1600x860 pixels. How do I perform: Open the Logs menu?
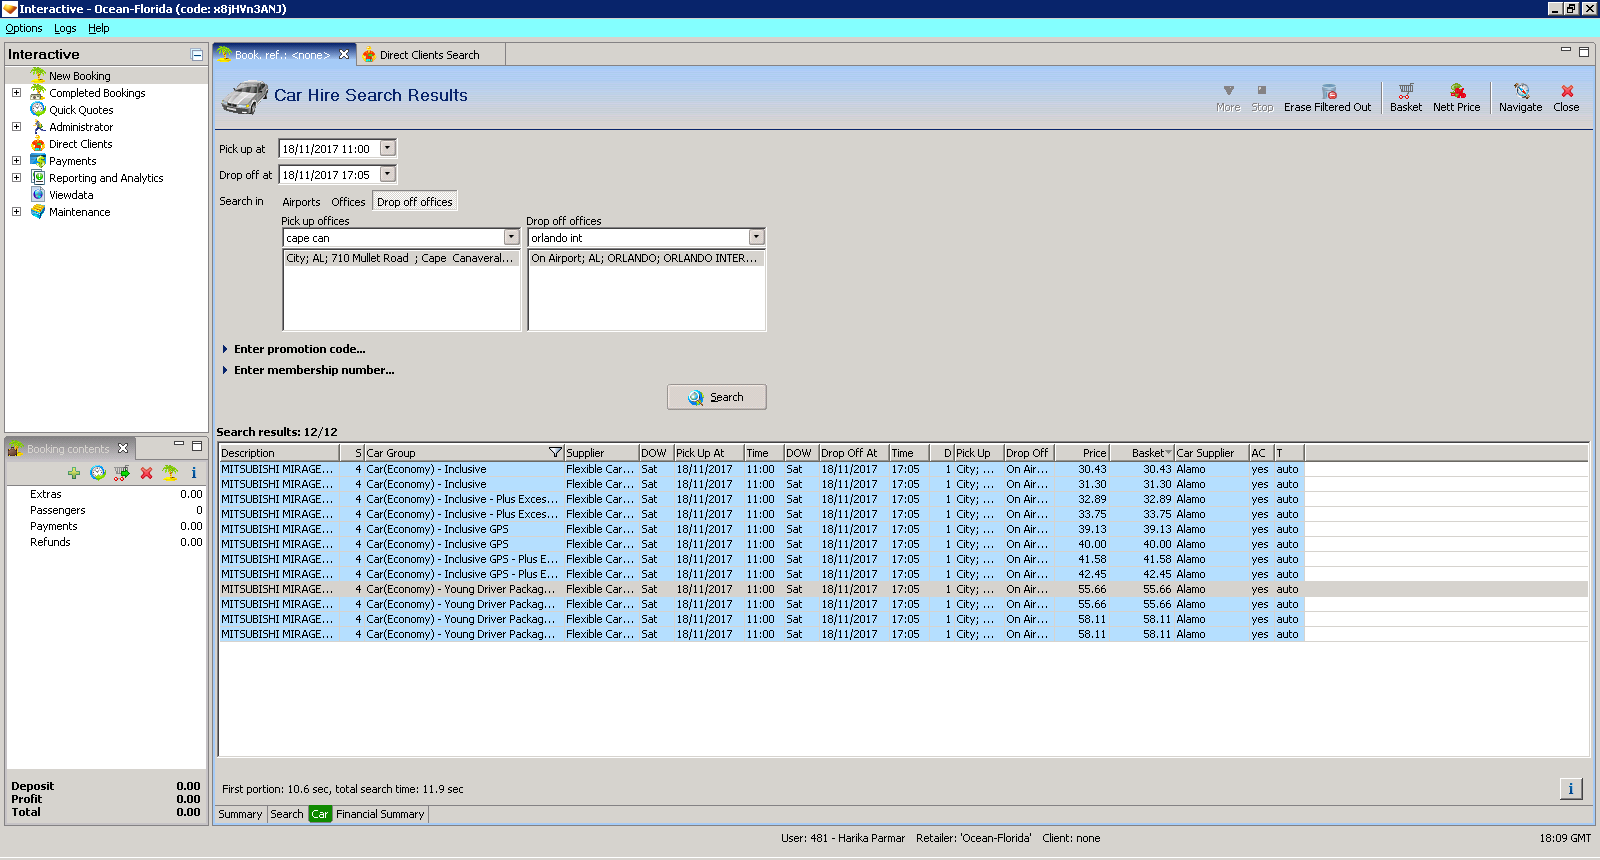[65, 28]
